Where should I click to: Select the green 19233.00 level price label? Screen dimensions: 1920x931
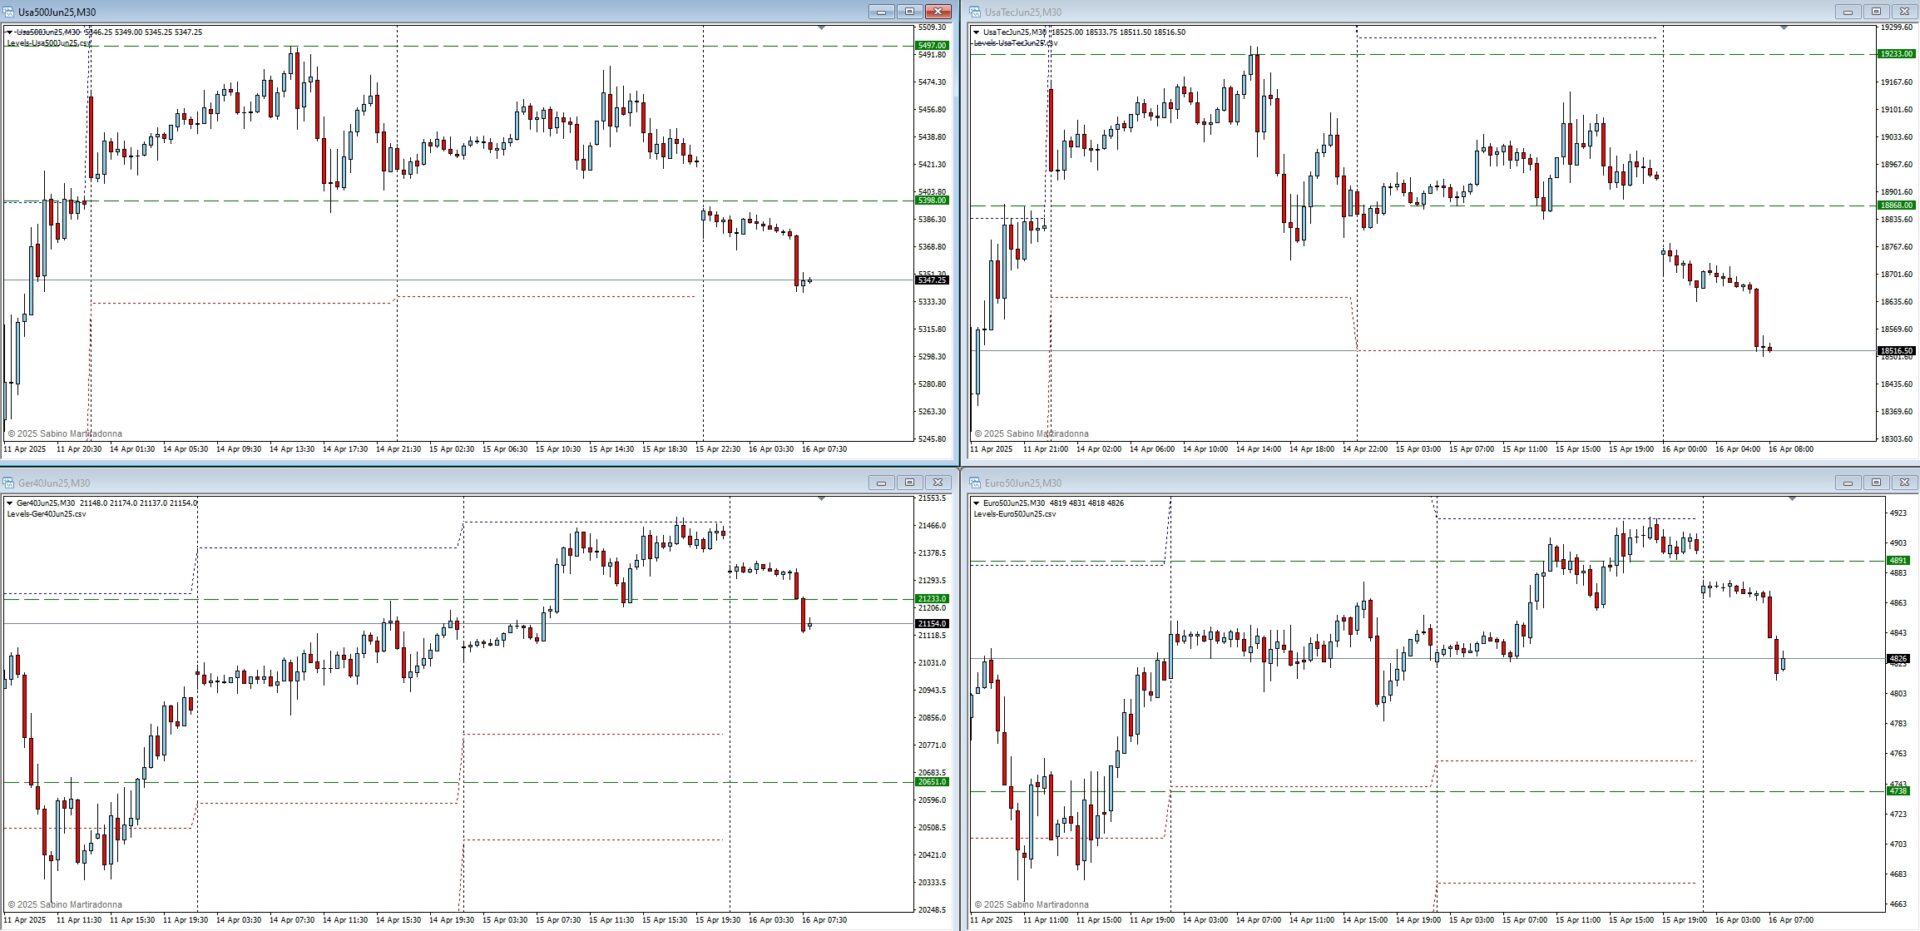click(x=1897, y=54)
